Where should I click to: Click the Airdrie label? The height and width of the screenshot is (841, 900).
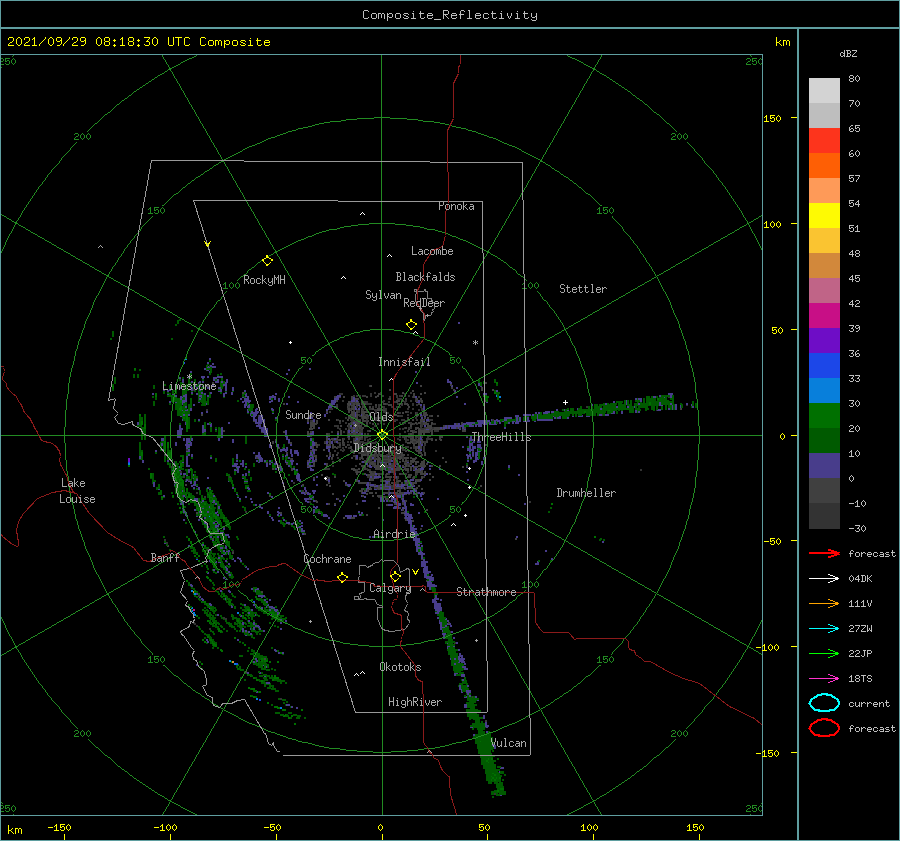394,534
